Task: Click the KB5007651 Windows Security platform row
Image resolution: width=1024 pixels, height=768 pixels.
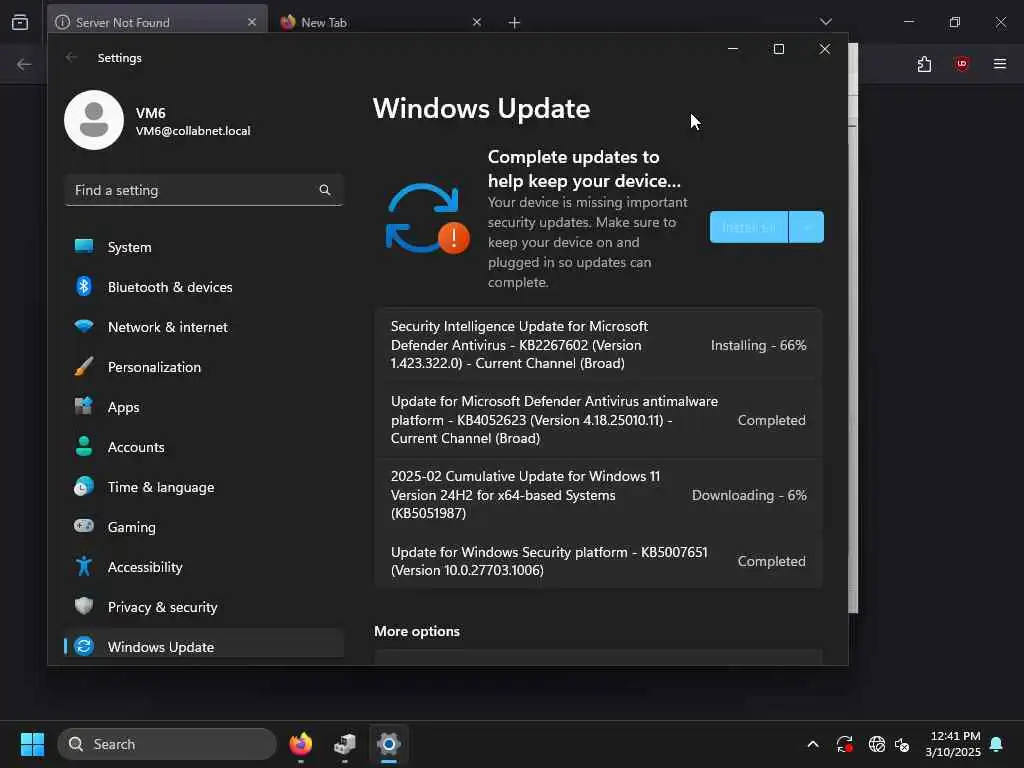Action: (x=598, y=561)
